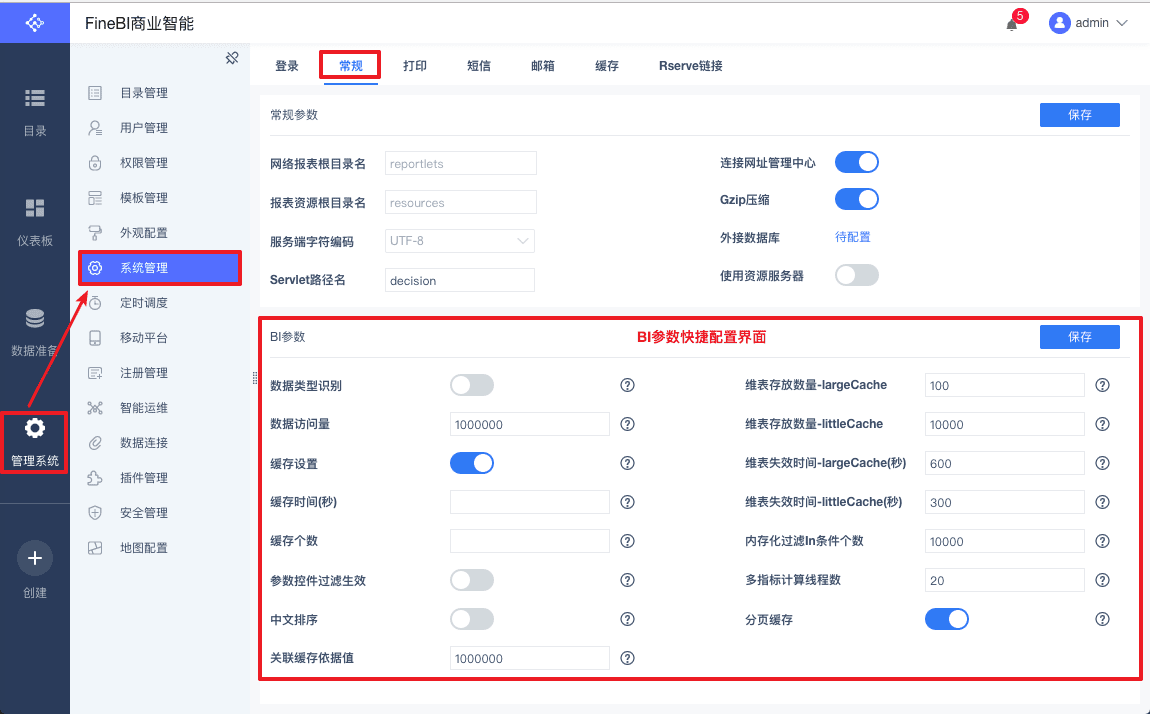Select 系统管理 in the sidebar
The image size is (1150, 714).
coord(160,268)
